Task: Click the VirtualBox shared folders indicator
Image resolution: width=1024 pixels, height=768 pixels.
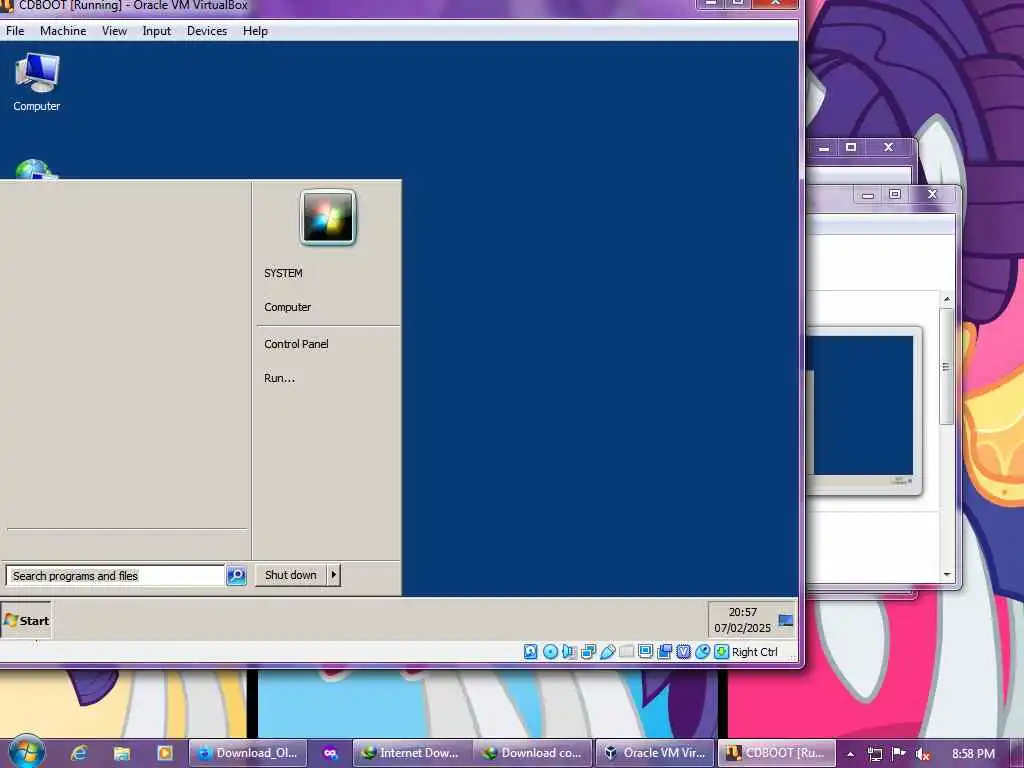Action: tap(626, 652)
